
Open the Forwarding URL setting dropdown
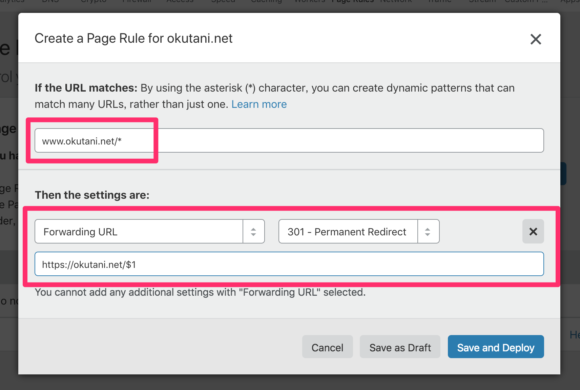149,232
